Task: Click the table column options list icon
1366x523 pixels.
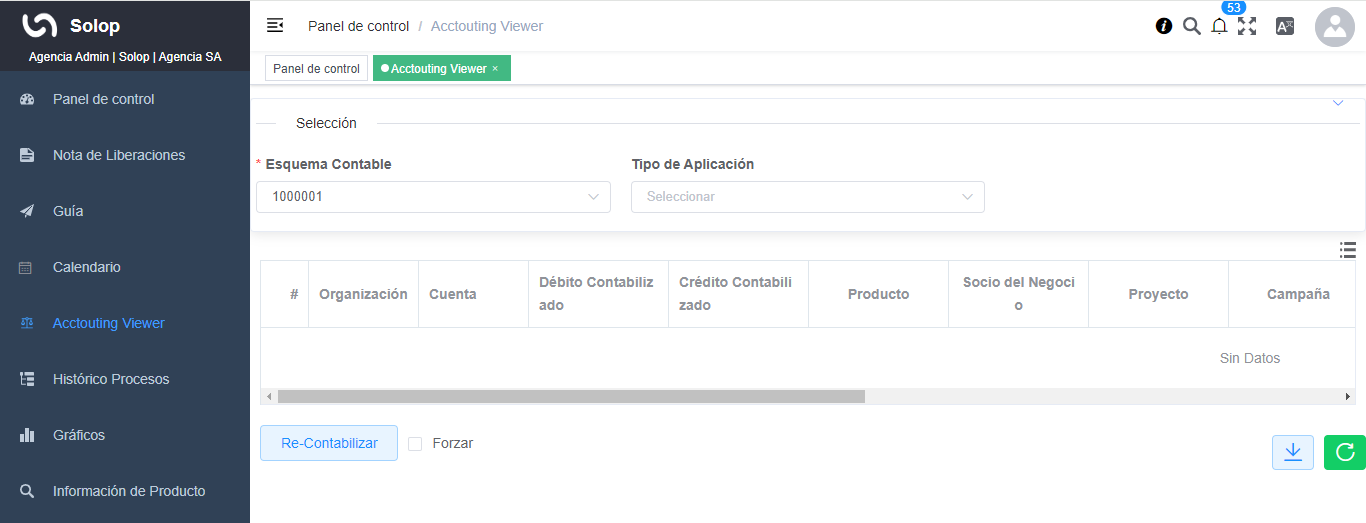Action: [x=1347, y=250]
